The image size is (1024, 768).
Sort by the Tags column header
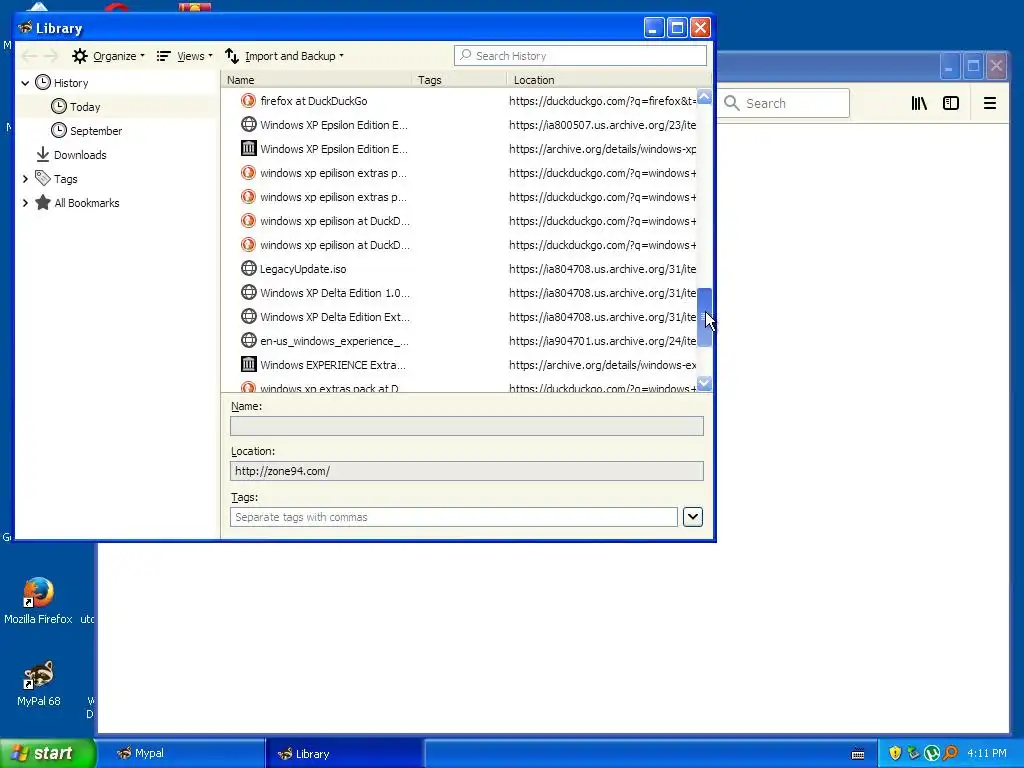click(x=458, y=80)
